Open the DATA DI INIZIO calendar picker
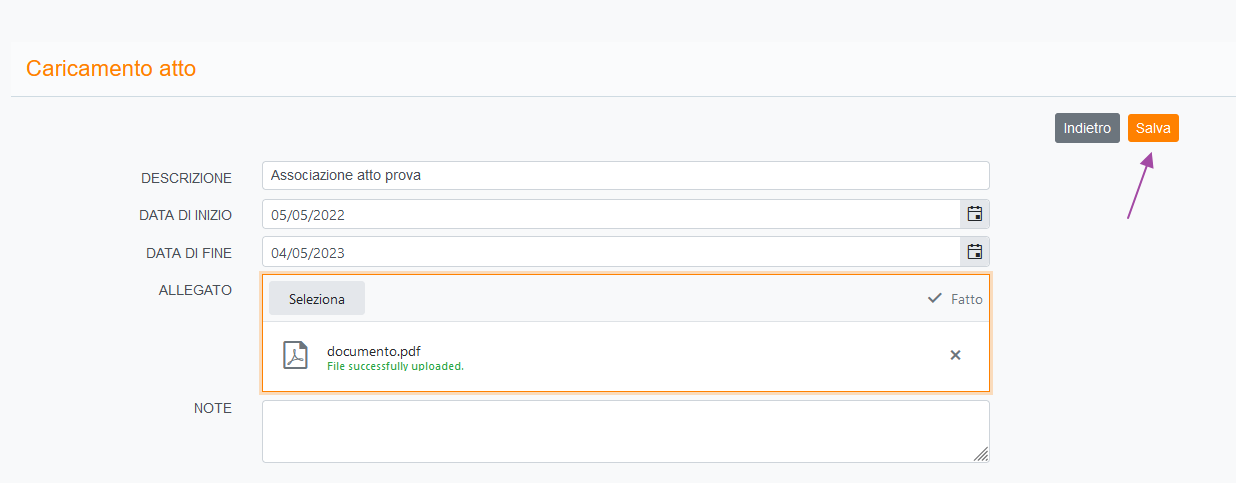Image resolution: width=1236 pixels, height=483 pixels. pos(974,214)
